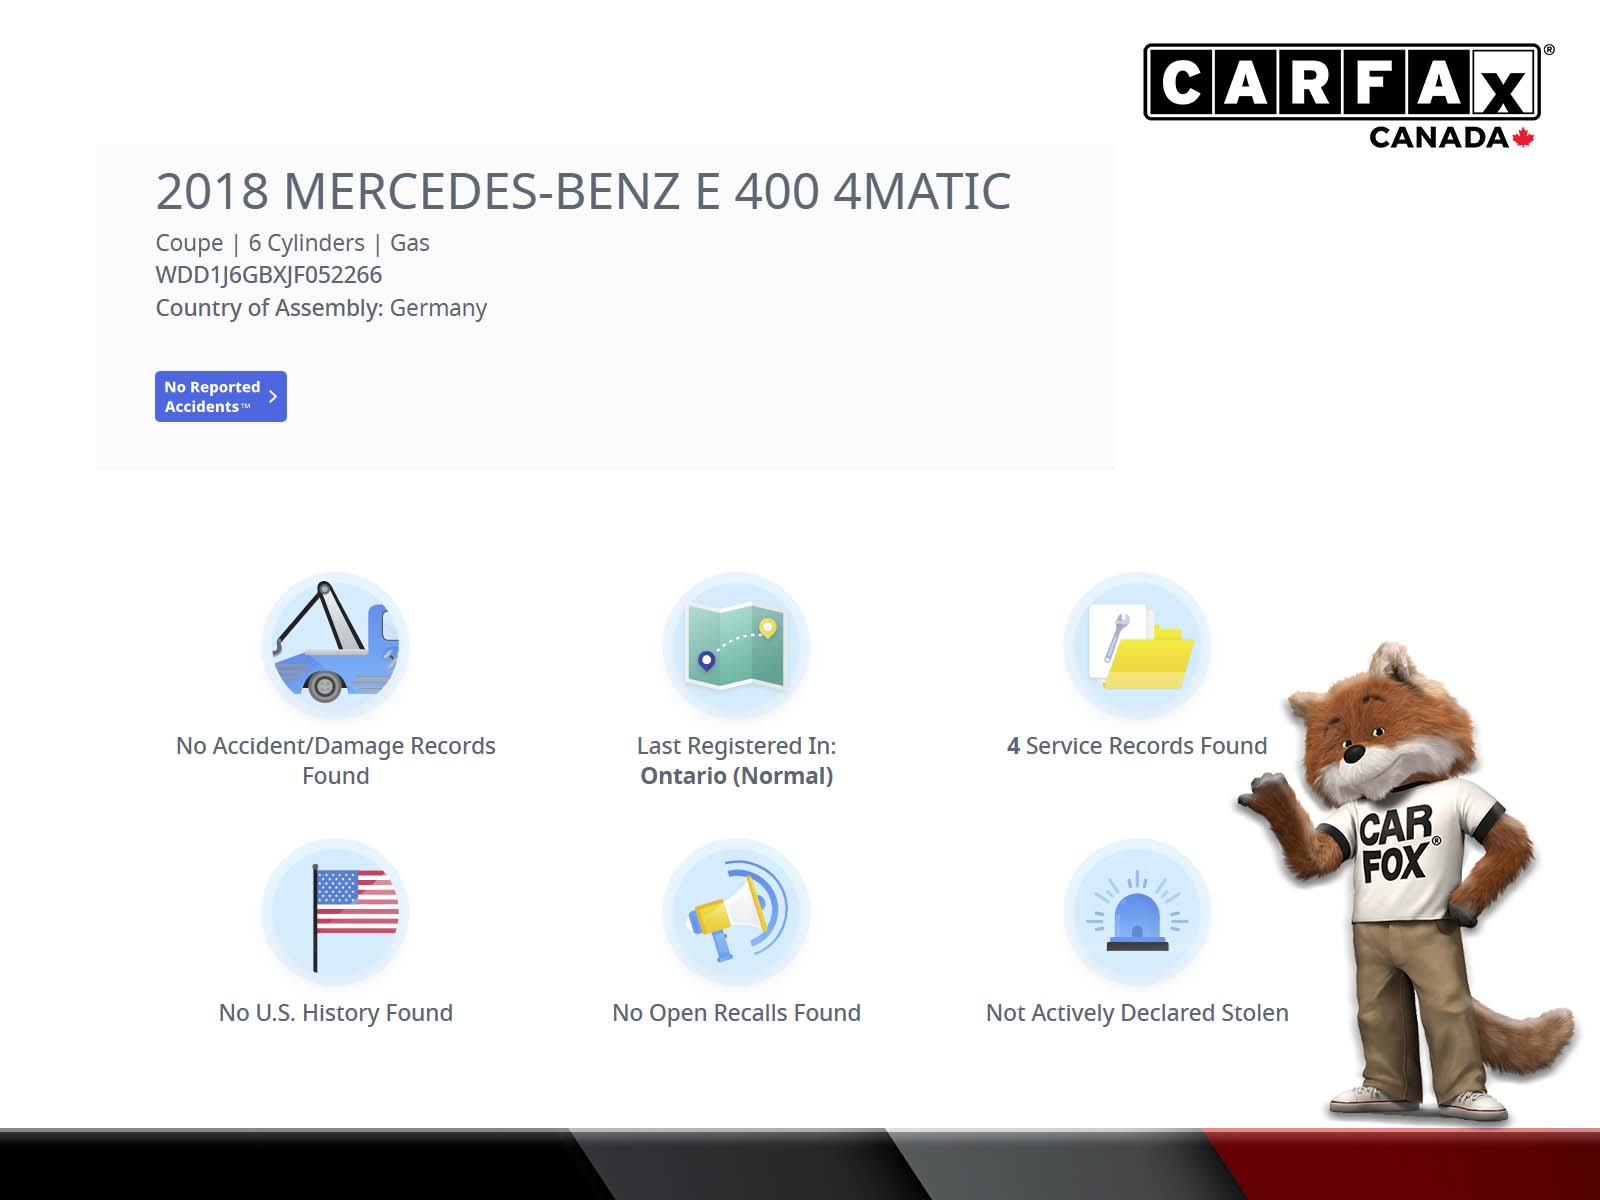Screen dimensions: 1600x1200
Task: Click No Accident/Damage Records Found label
Action: click(x=336, y=761)
